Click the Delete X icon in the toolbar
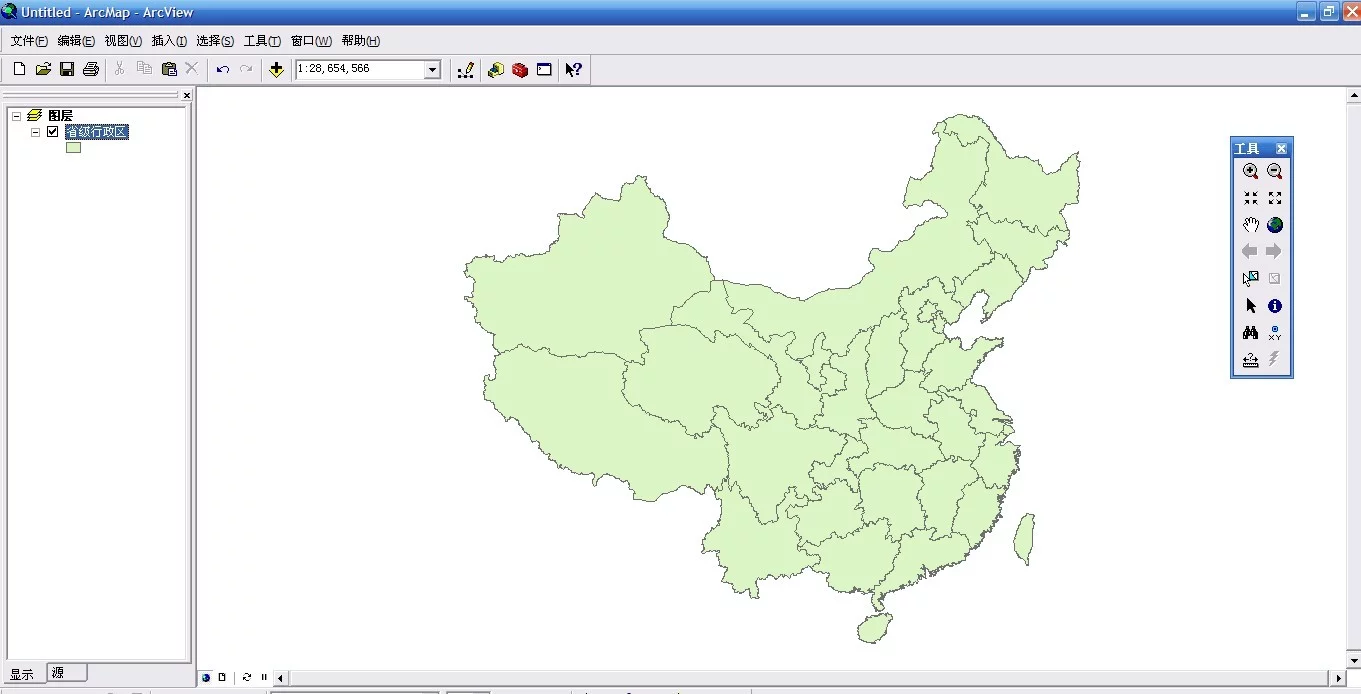This screenshot has width=1361, height=694. 192,69
